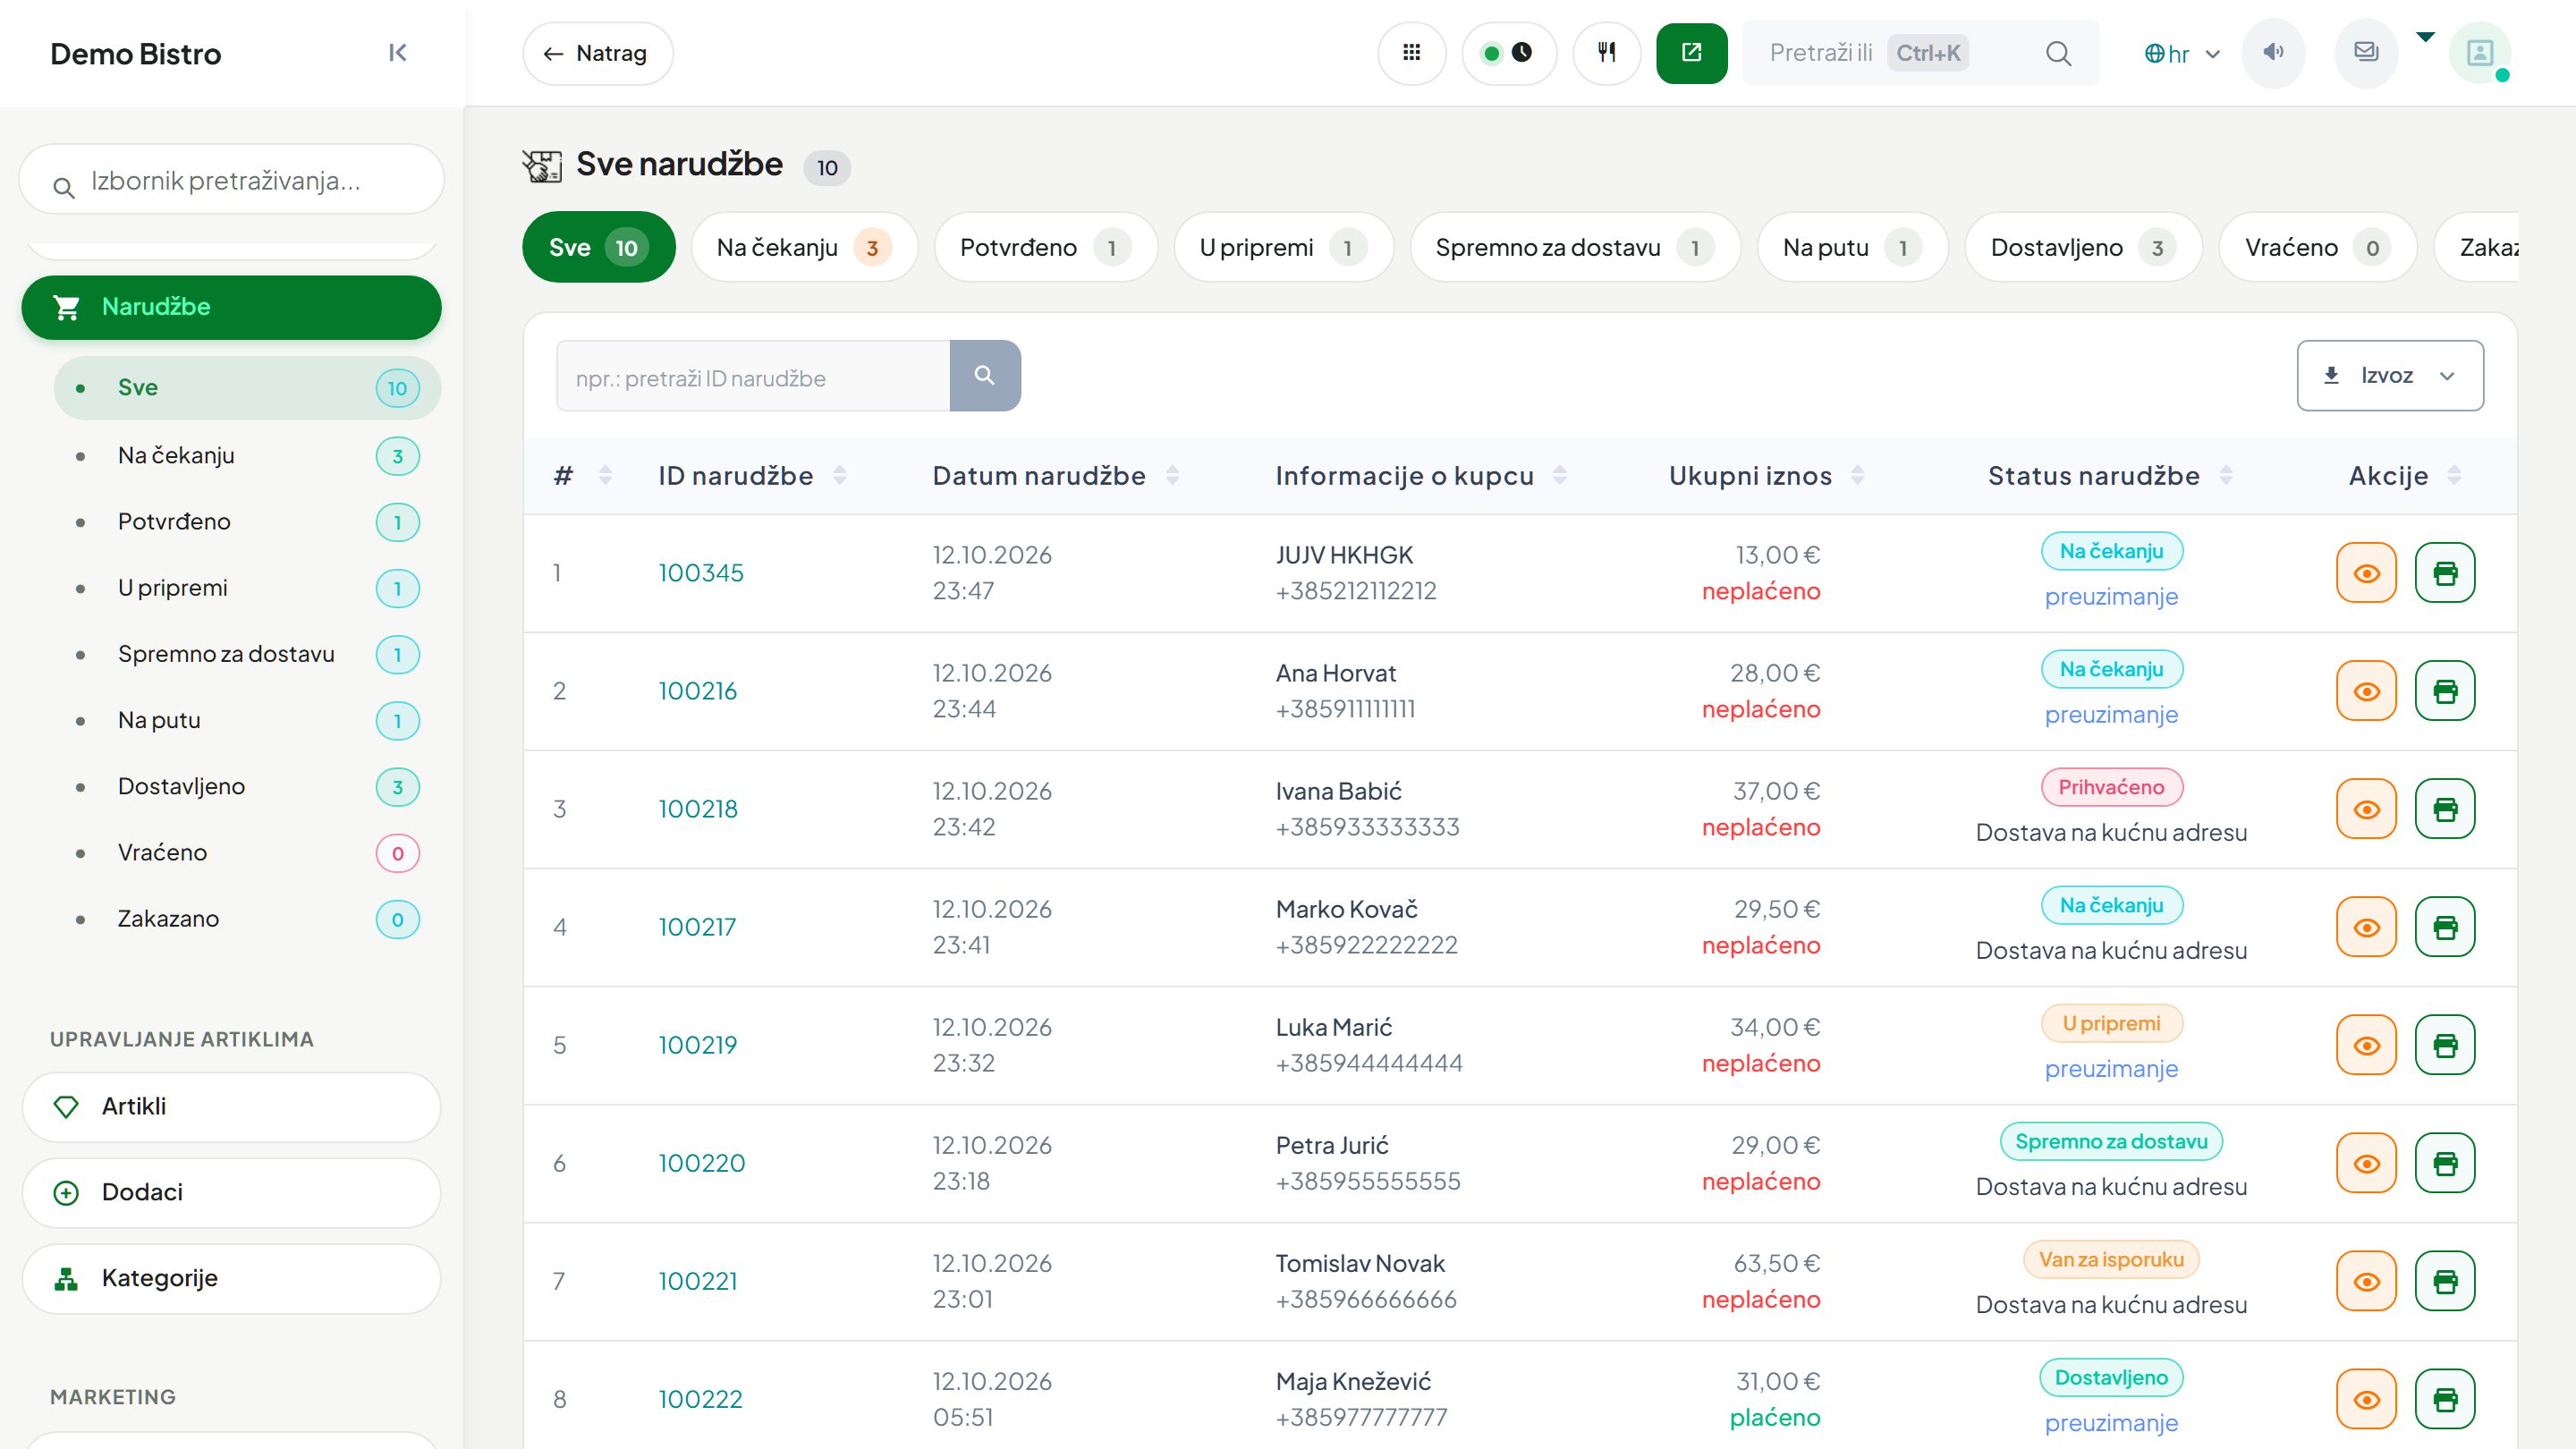Click the order ID search button
This screenshot has width=2576, height=1449.
pyautogui.click(x=985, y=375)
